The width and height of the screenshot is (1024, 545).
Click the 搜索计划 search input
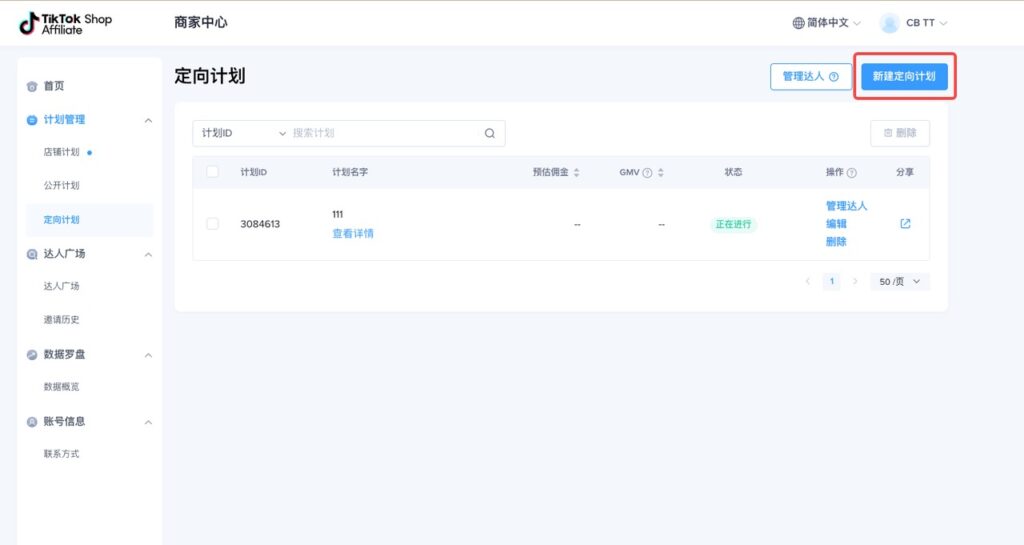pyautogui.click(x=385, y=133)
